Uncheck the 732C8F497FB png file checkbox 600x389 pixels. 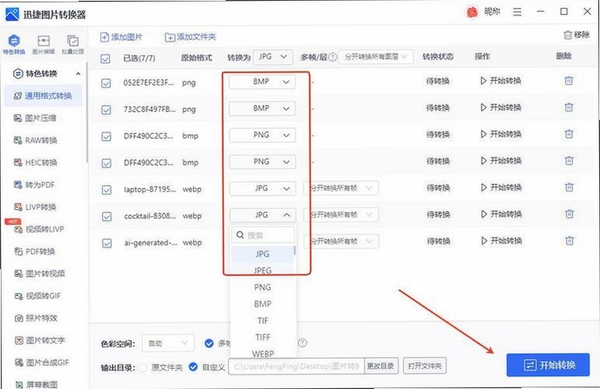pos(106,110)
